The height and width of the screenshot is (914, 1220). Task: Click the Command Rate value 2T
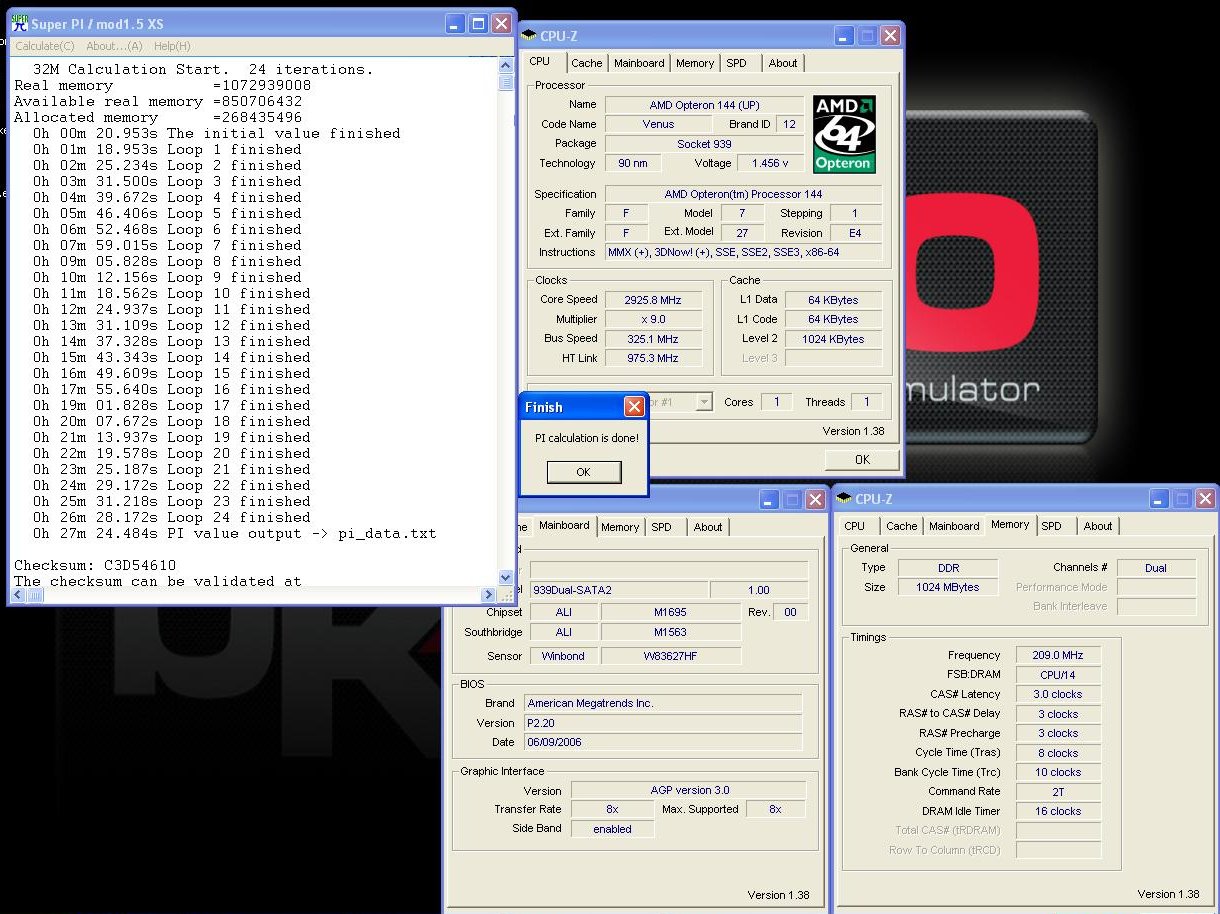click(1058, 791)
